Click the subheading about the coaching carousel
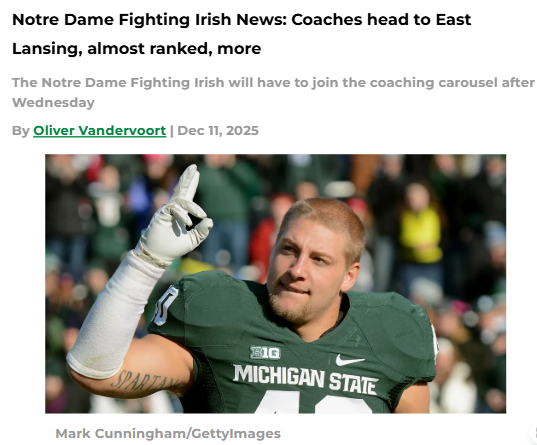The image size is (537, 445). point(273,92)
